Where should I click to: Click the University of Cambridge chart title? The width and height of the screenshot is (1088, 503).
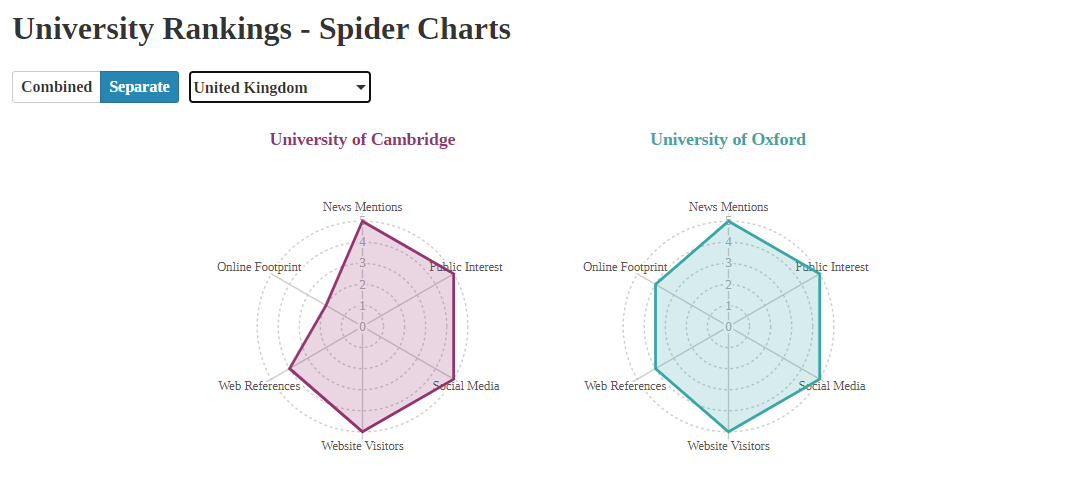tap(362, 139)
